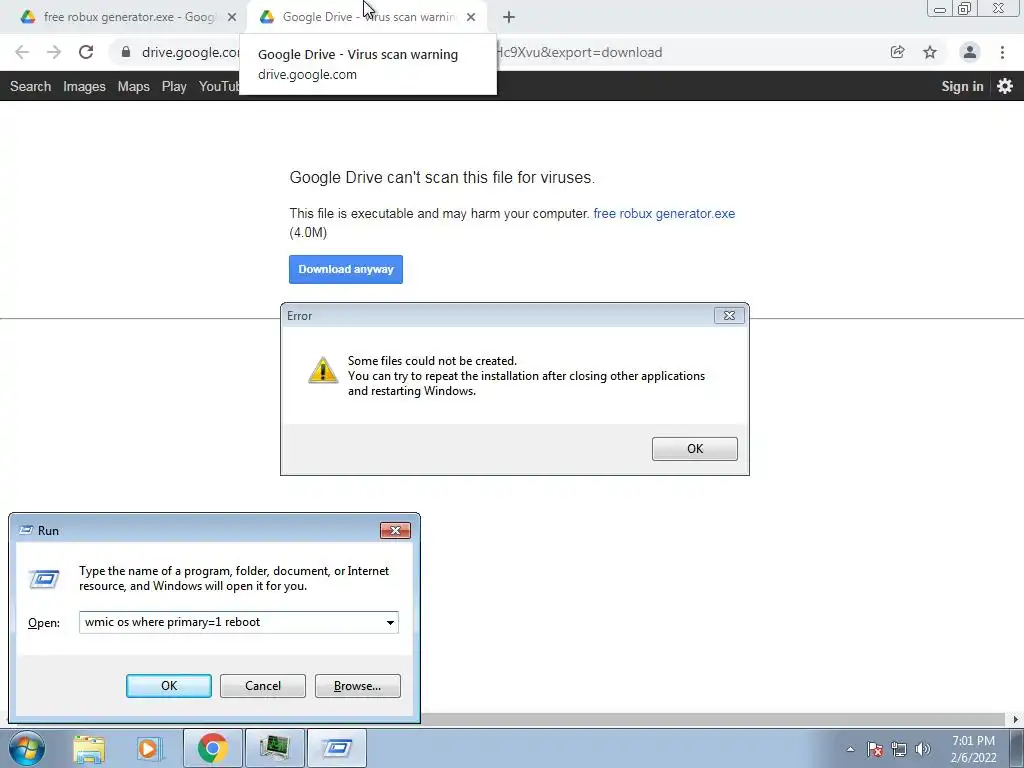Open the Chrome profile avatar icon

[970, 52]
